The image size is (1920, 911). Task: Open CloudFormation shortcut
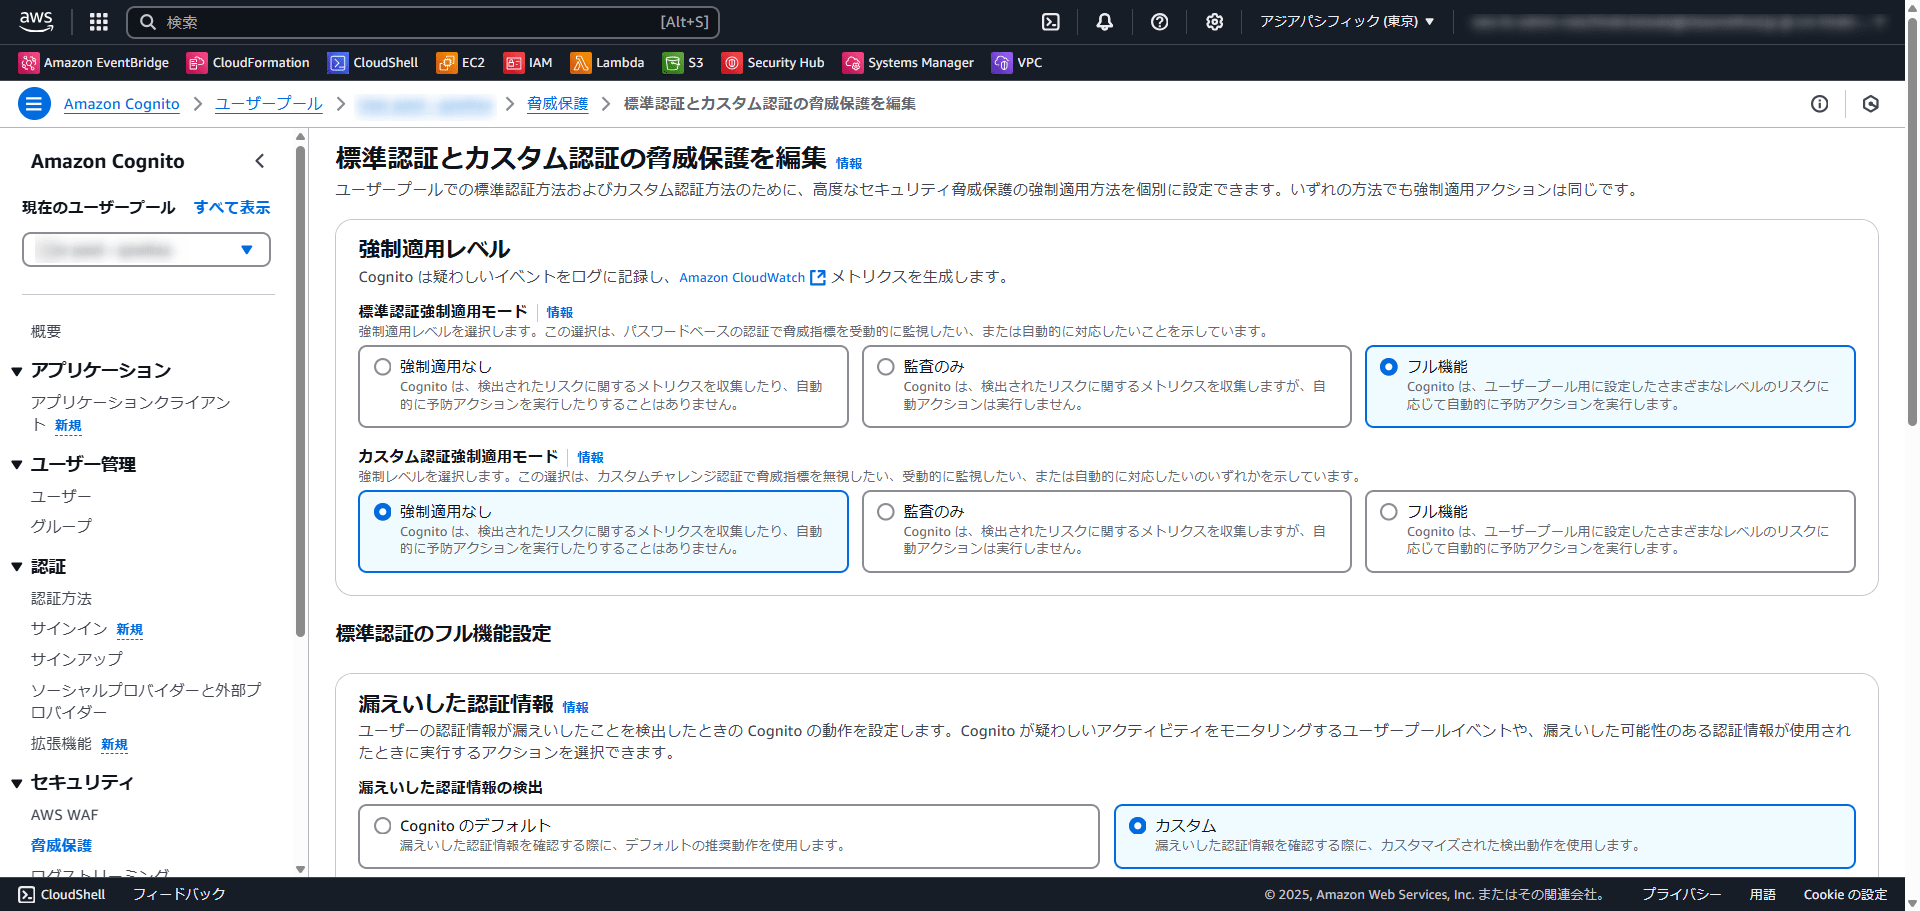pos(248,63)
